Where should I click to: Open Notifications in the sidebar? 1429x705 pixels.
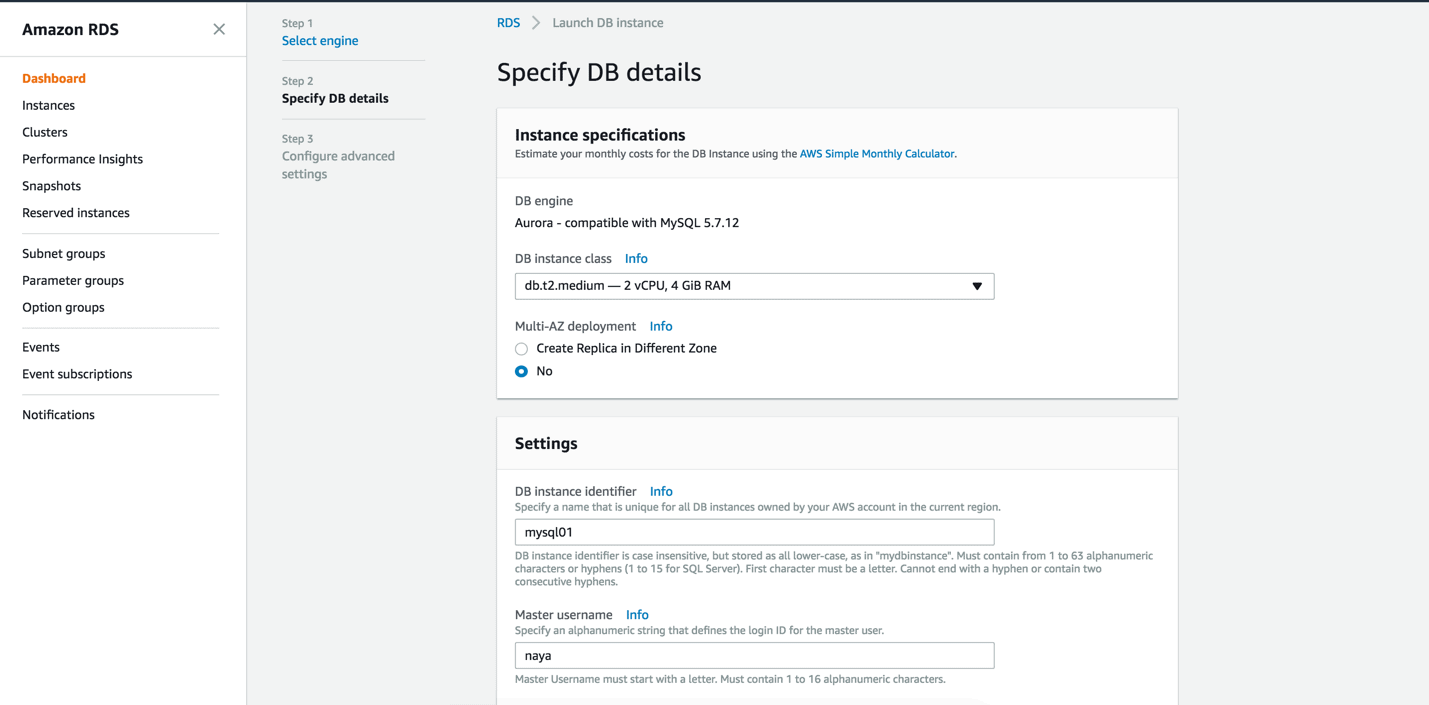[58, 415]
